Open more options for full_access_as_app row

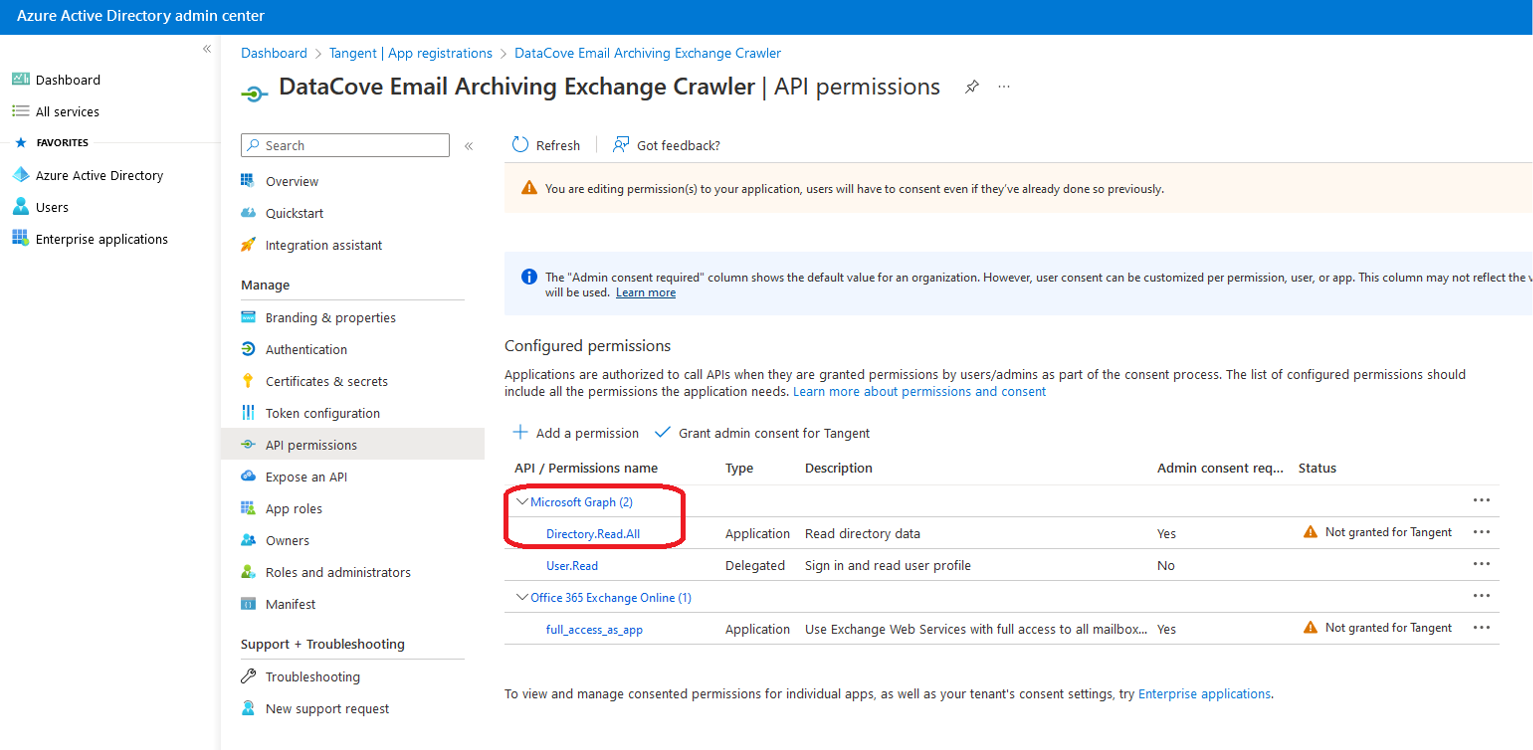[1481, 628]
